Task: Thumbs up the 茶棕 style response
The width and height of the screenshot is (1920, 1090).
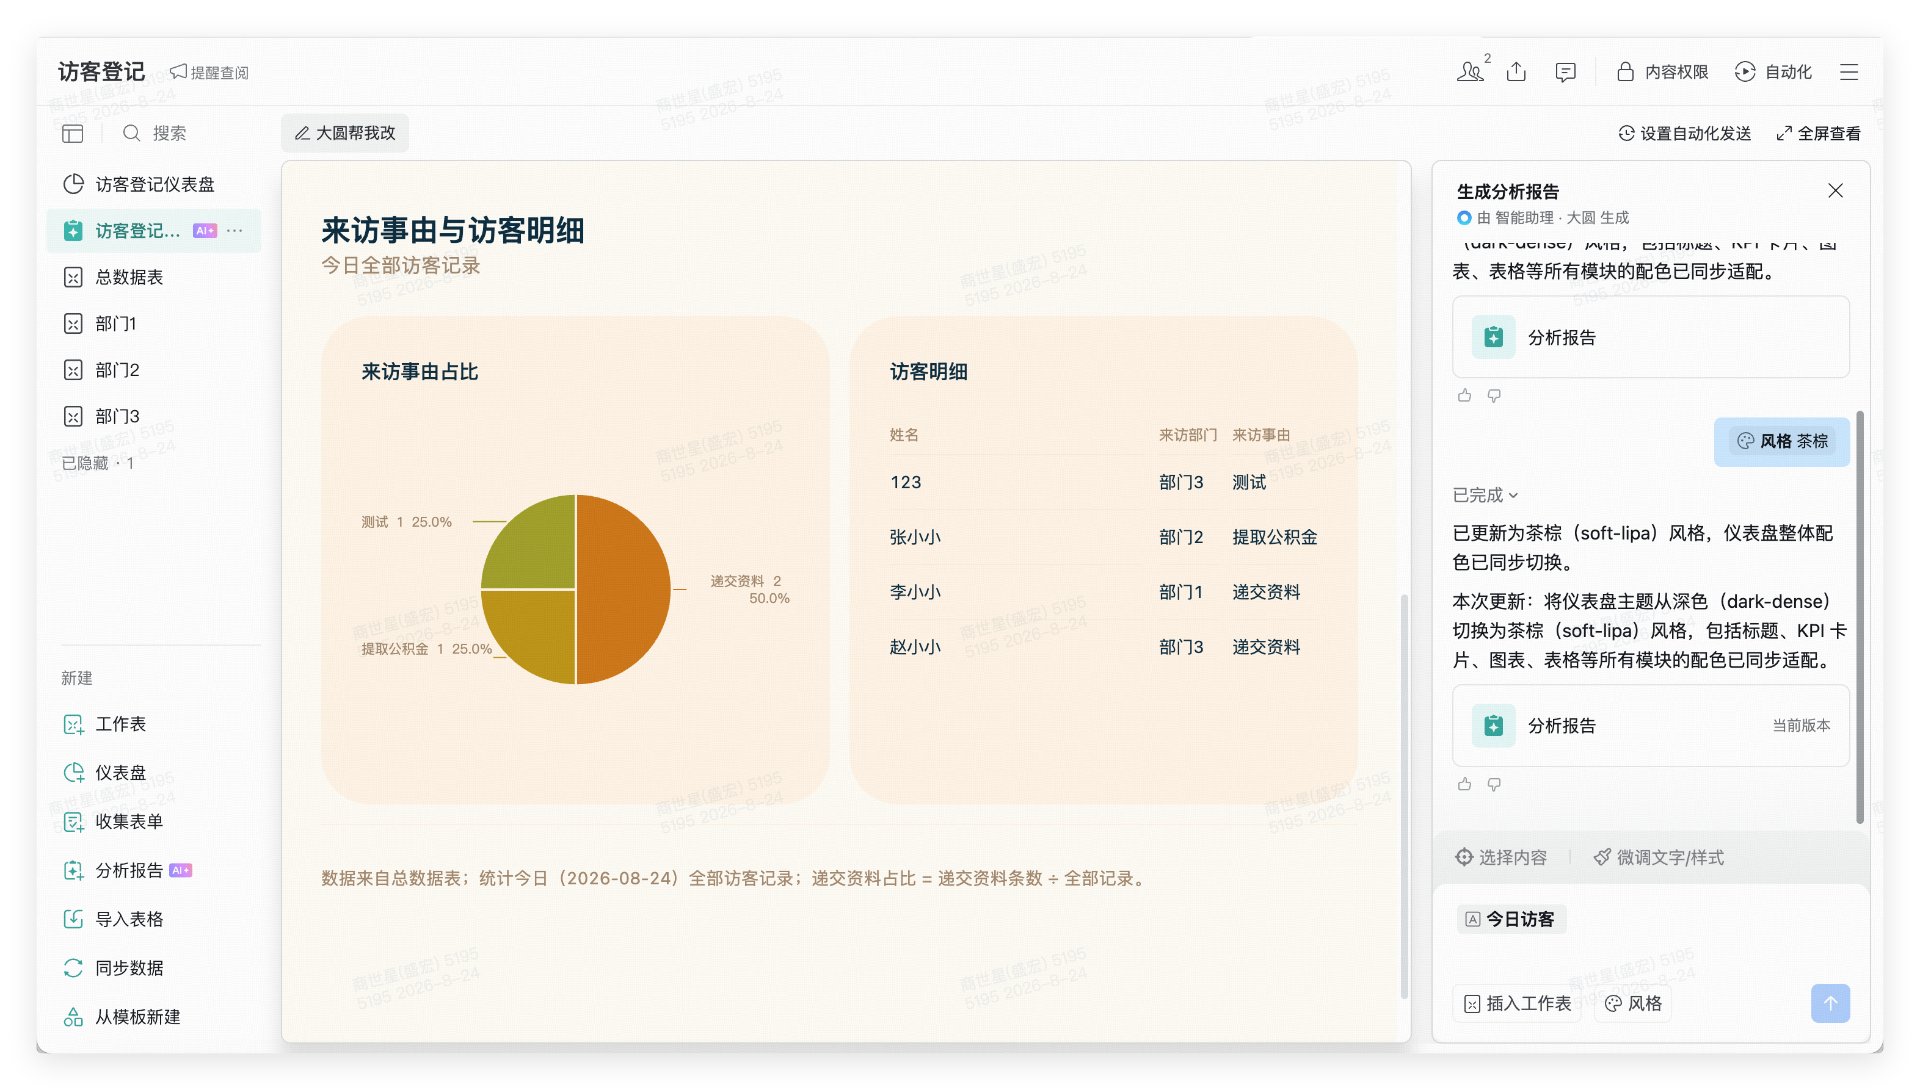Action: (1465, 785)
